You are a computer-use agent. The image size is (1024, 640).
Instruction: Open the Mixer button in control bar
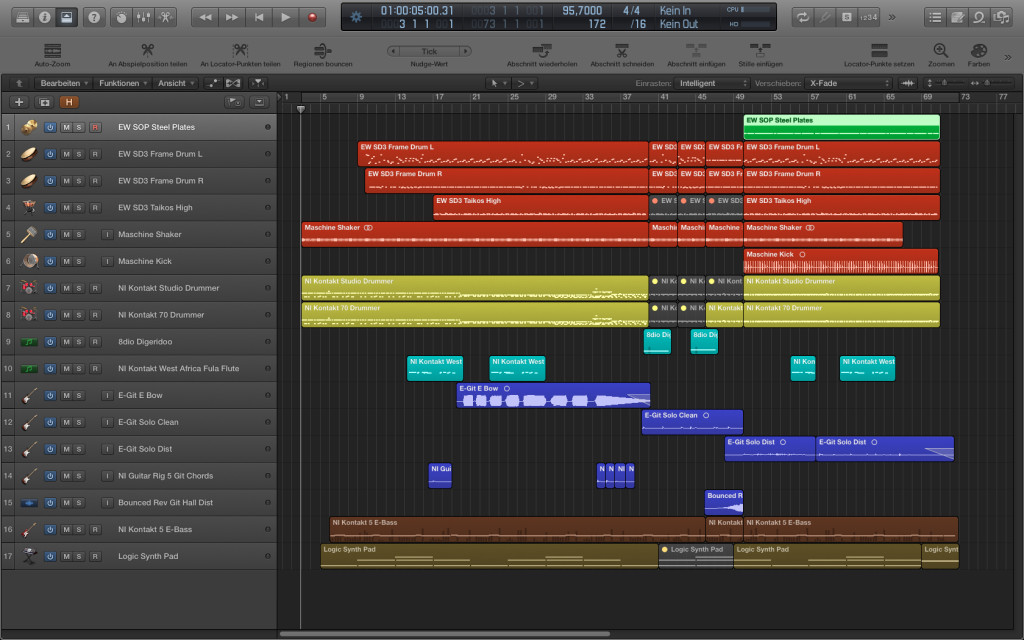click(144, 17)
